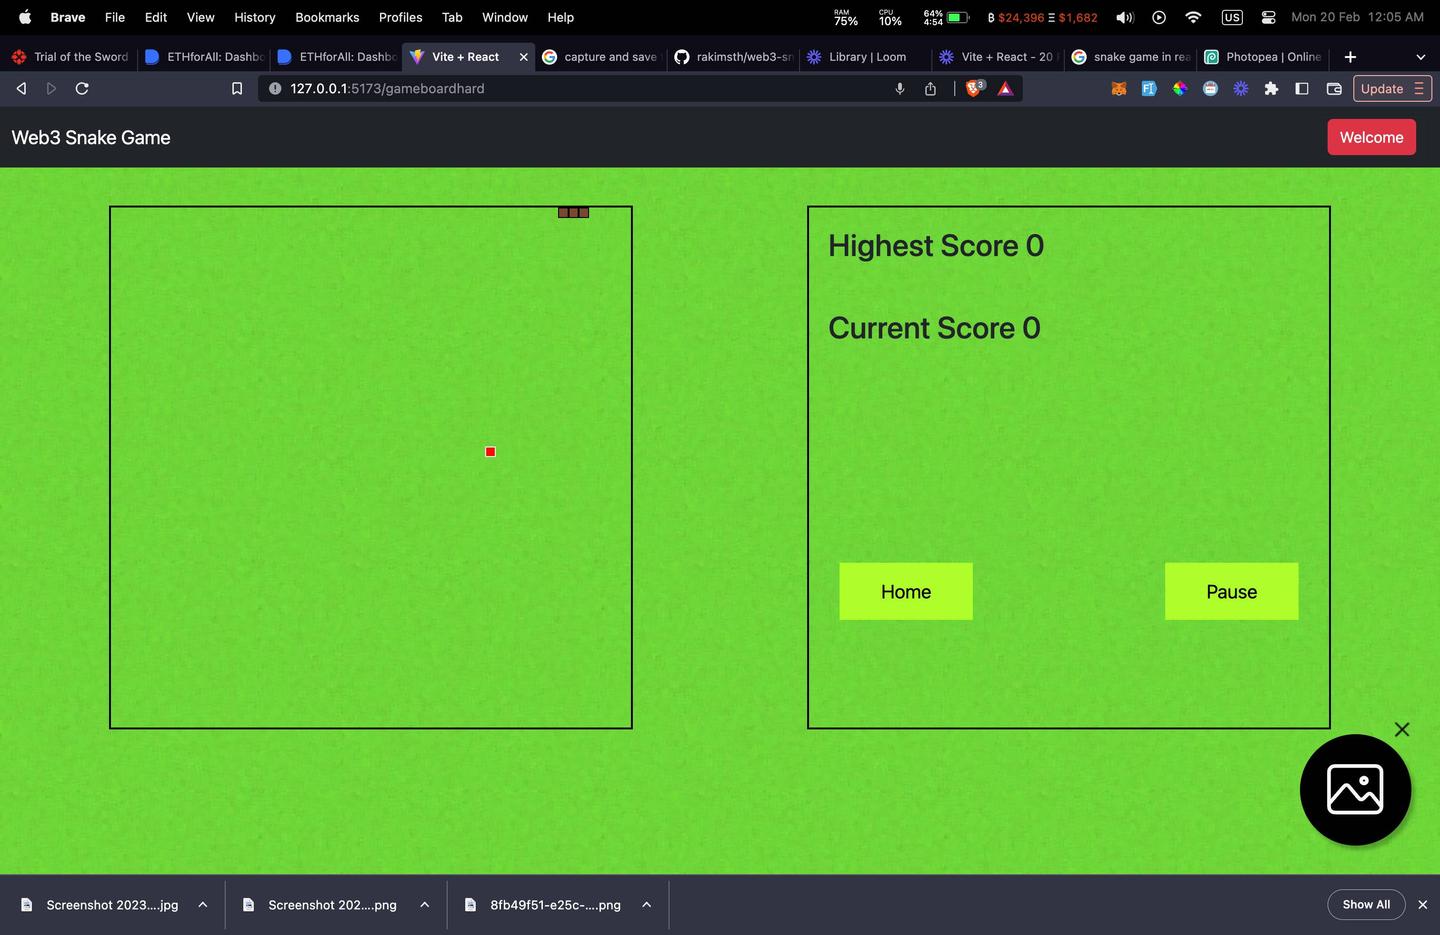Click the site info icon before URL
This screenshot has width=1440, height=935.
[x=275, y=89]
